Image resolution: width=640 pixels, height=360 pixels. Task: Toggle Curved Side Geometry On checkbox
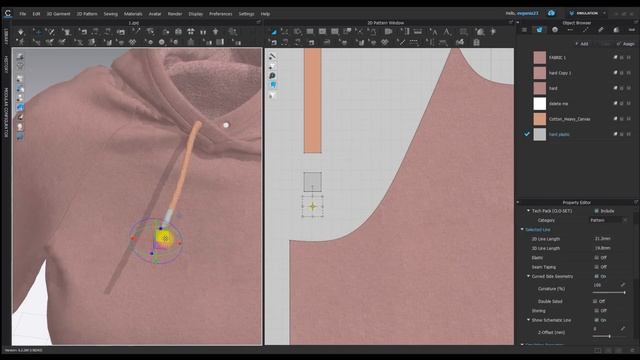(596, 276)
